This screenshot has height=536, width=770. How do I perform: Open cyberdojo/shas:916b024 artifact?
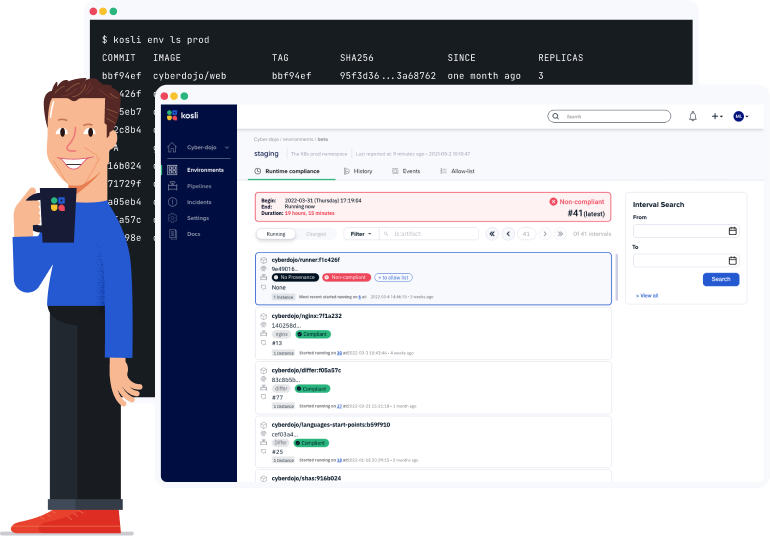[x=306, y=479]
